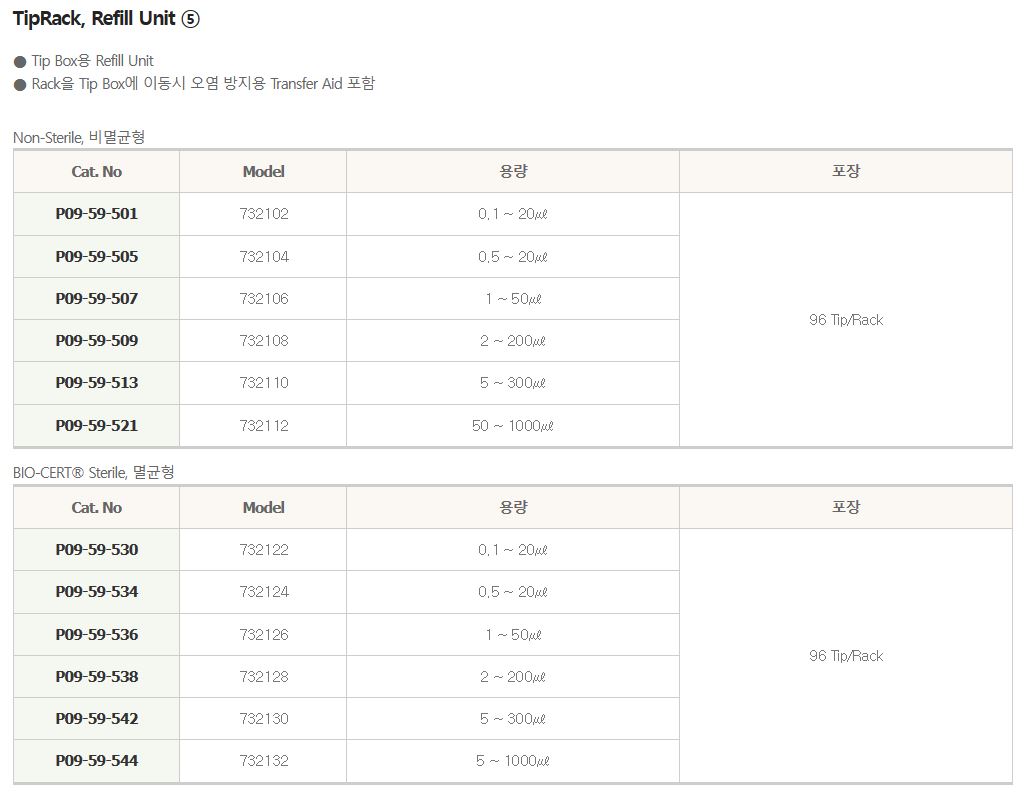Select catalog number P09-59-521

pyautogui.click(x=97, y=426)
